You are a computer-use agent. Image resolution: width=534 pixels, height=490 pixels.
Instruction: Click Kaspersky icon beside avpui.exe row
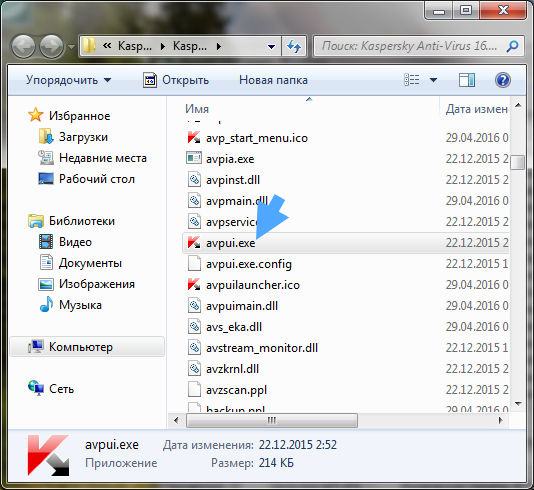(194, 243)
